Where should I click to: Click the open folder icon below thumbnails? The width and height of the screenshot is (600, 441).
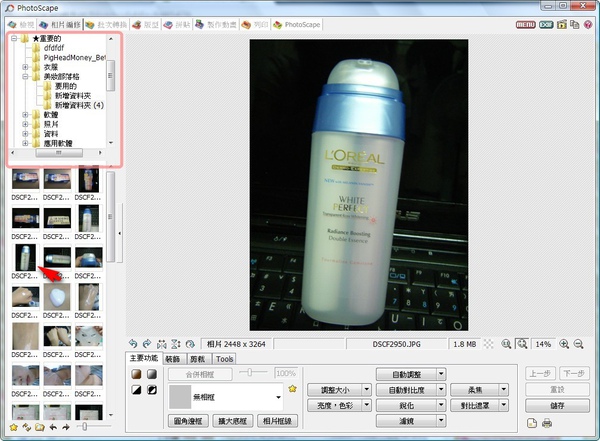point(39,427)
